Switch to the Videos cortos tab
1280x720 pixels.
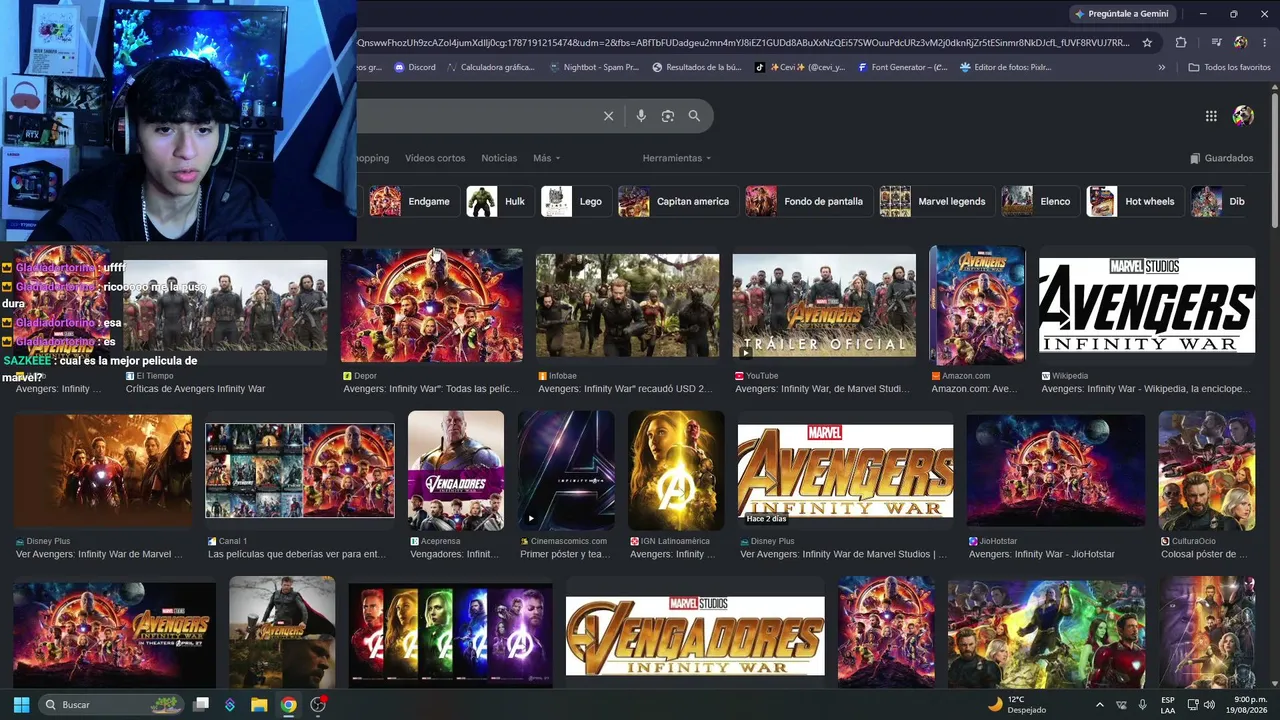(x=435, y=158)
